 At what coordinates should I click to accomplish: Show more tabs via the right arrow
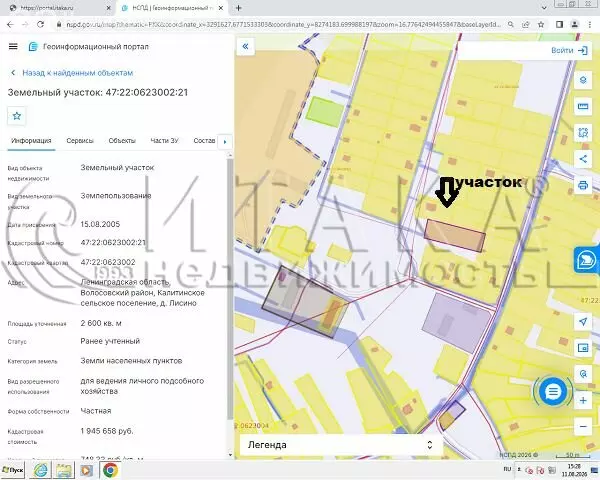pyautogui.click(x=225, y=142)
